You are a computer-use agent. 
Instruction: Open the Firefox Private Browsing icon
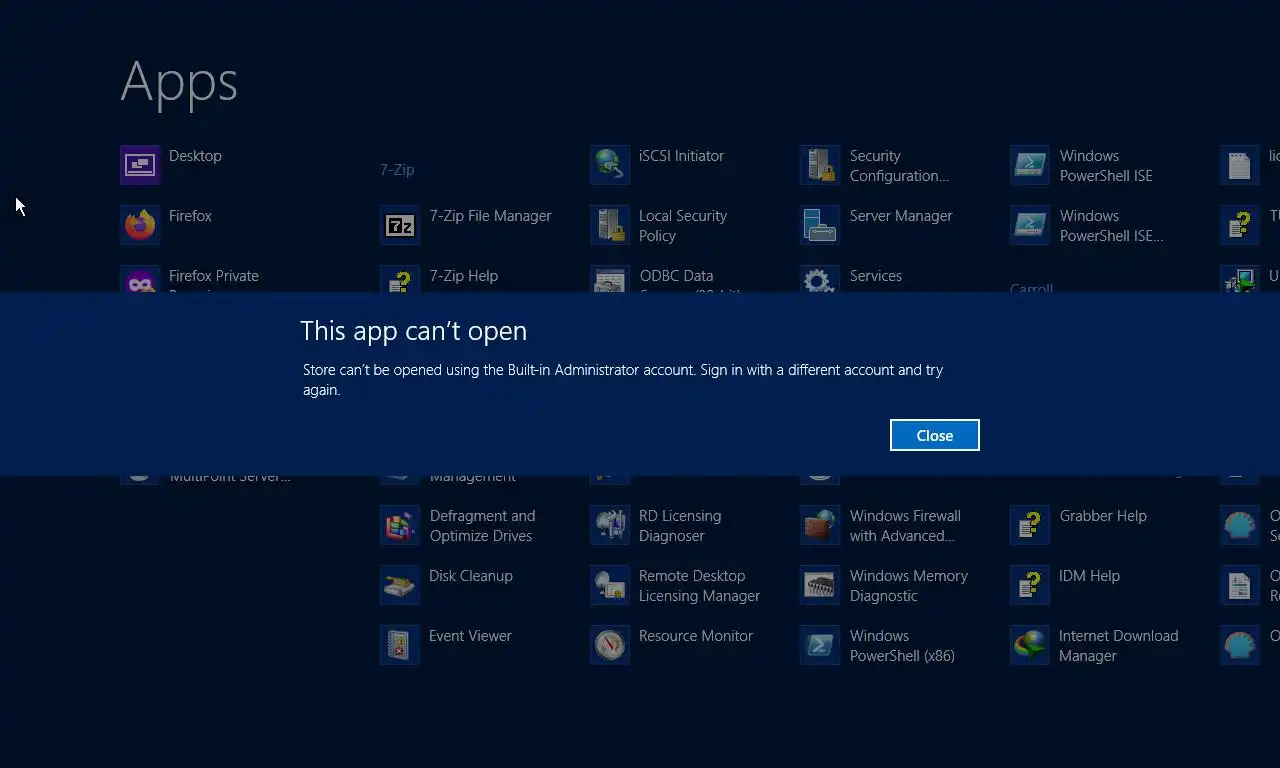(140, 280)
